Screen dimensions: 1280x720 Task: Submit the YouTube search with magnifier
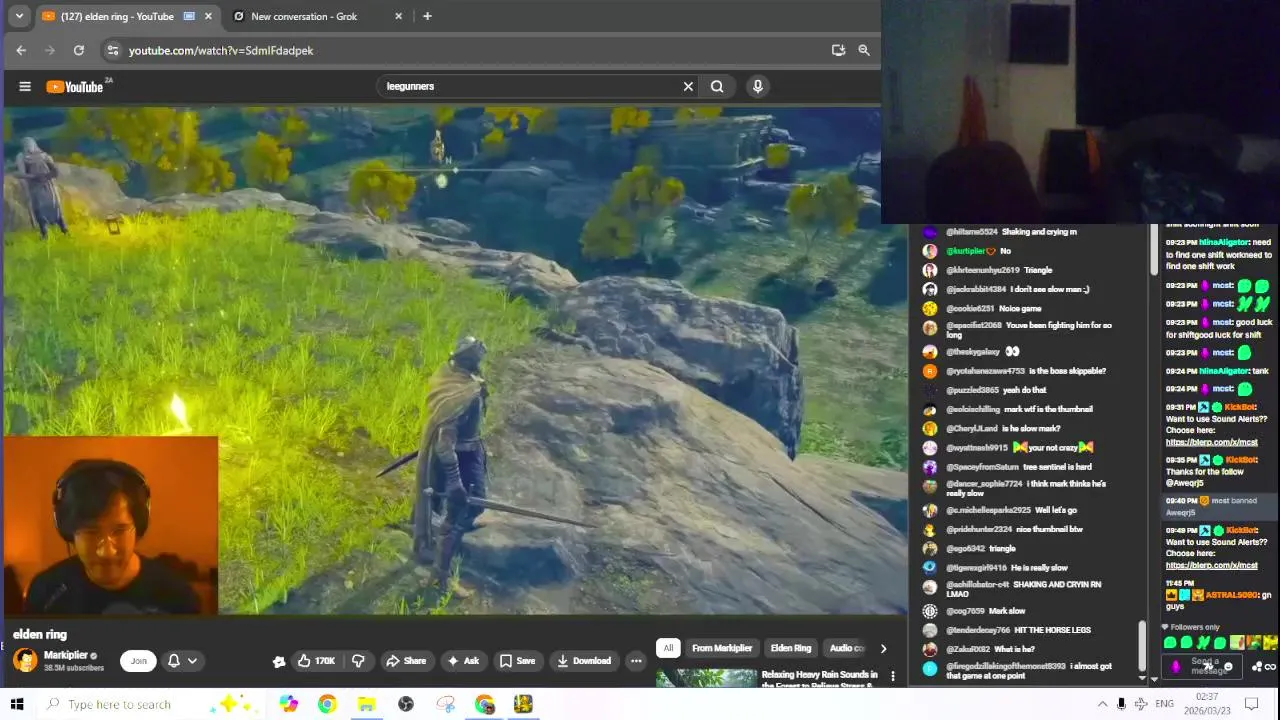click(x=717, y=87)
